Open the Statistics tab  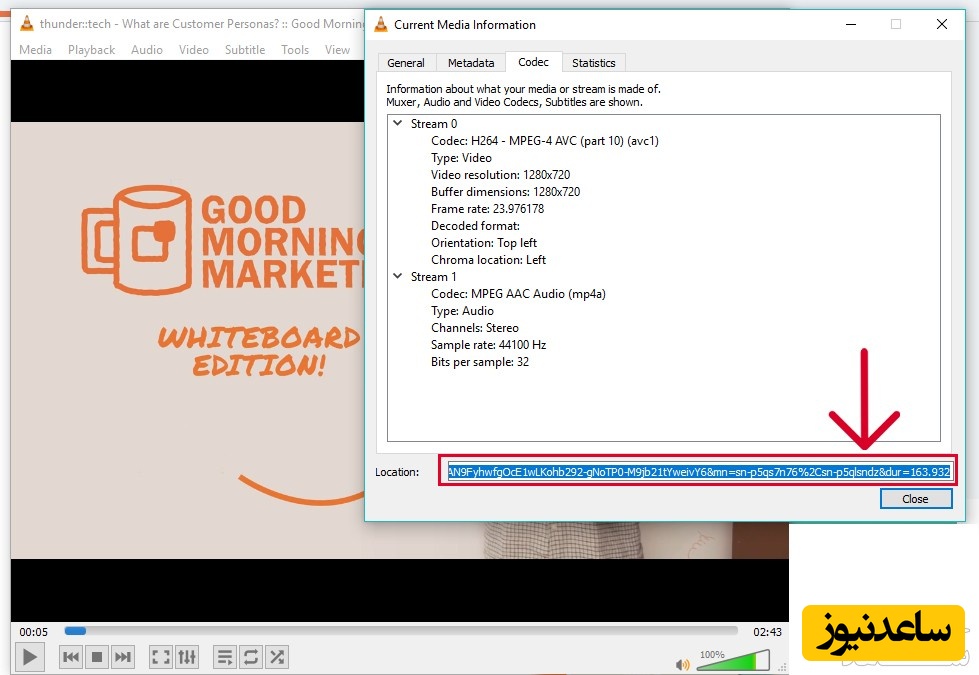(x=593, y=63)
